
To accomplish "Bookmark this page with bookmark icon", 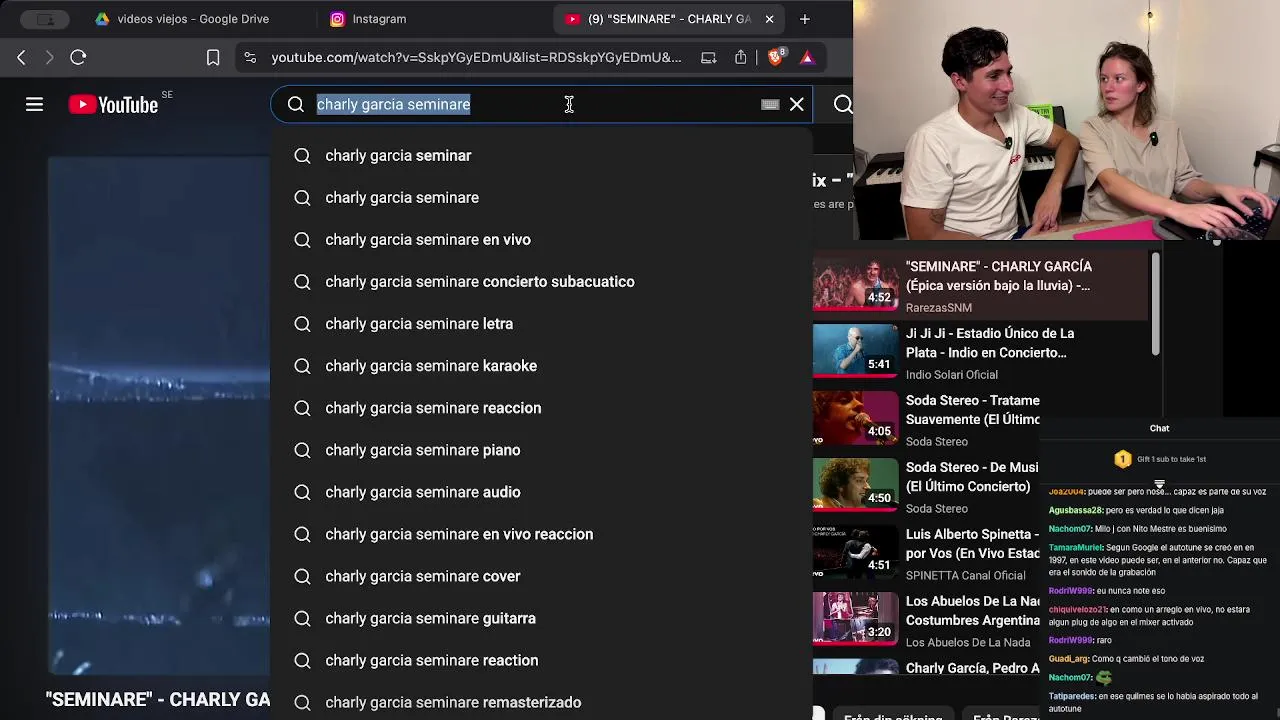I will (x=213, y=58).
